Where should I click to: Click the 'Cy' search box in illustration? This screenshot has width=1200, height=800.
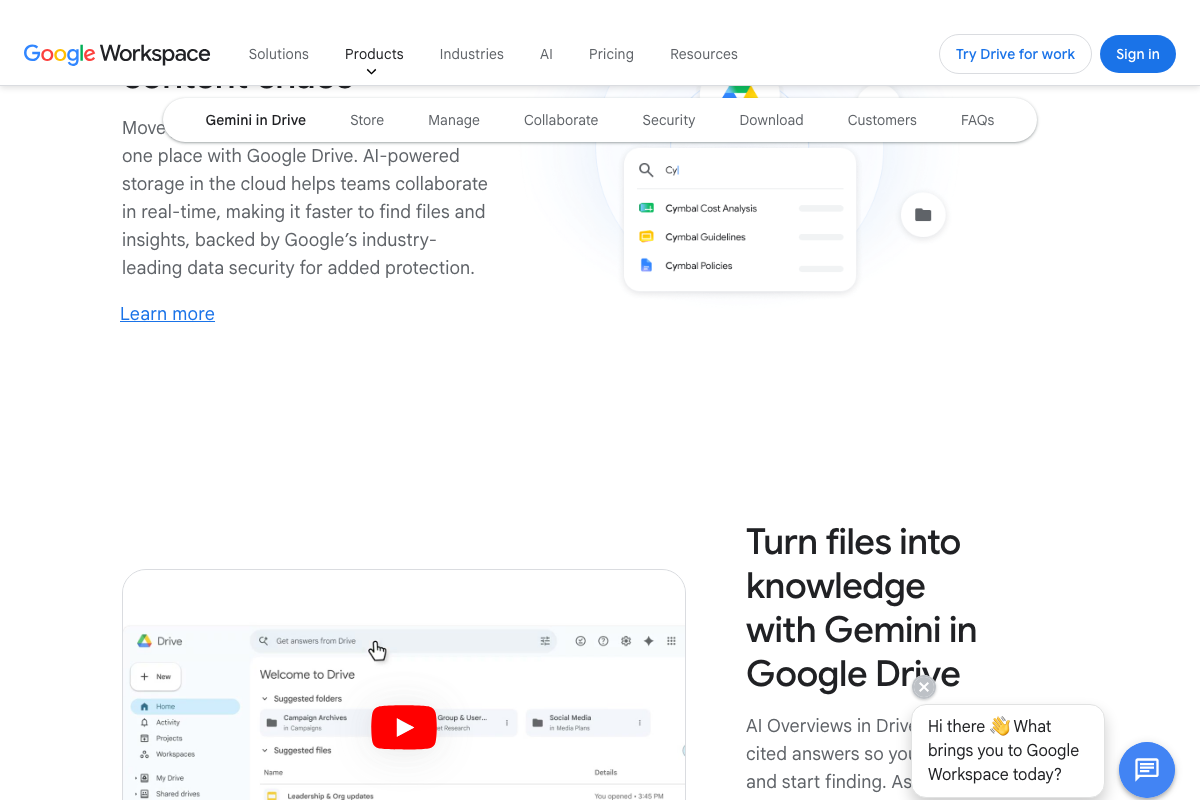(740, 170)
